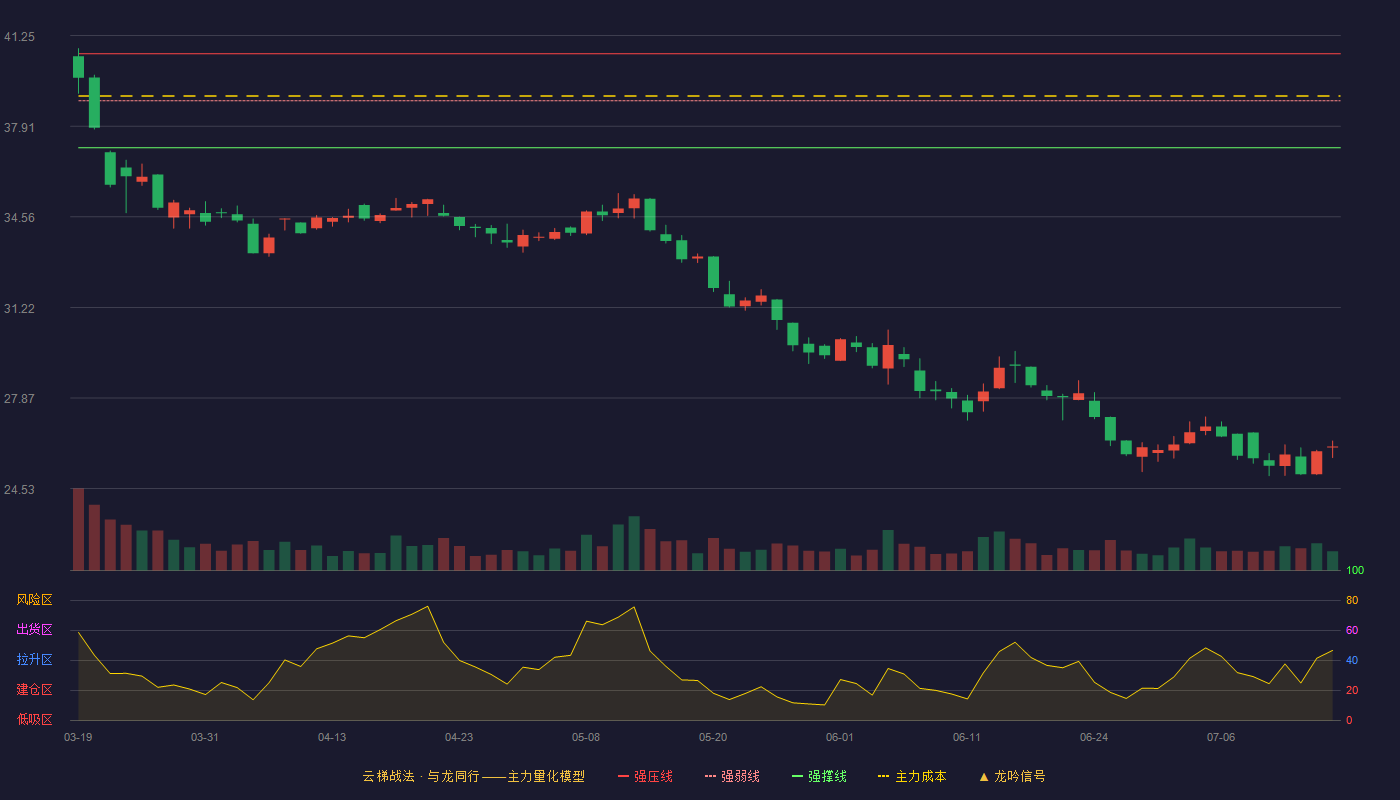
Task: Click the 建仓区 zone label
Action: (x=34, y=690)
